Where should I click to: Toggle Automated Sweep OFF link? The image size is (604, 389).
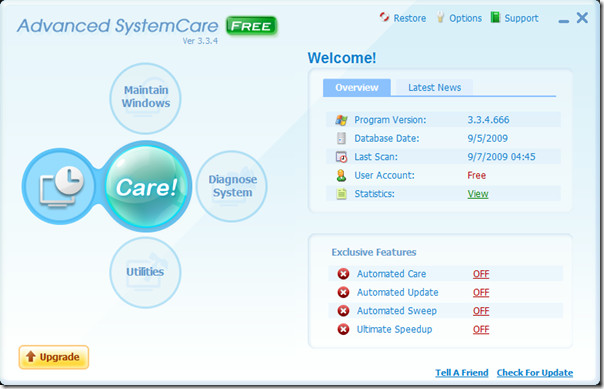(481, 311)
